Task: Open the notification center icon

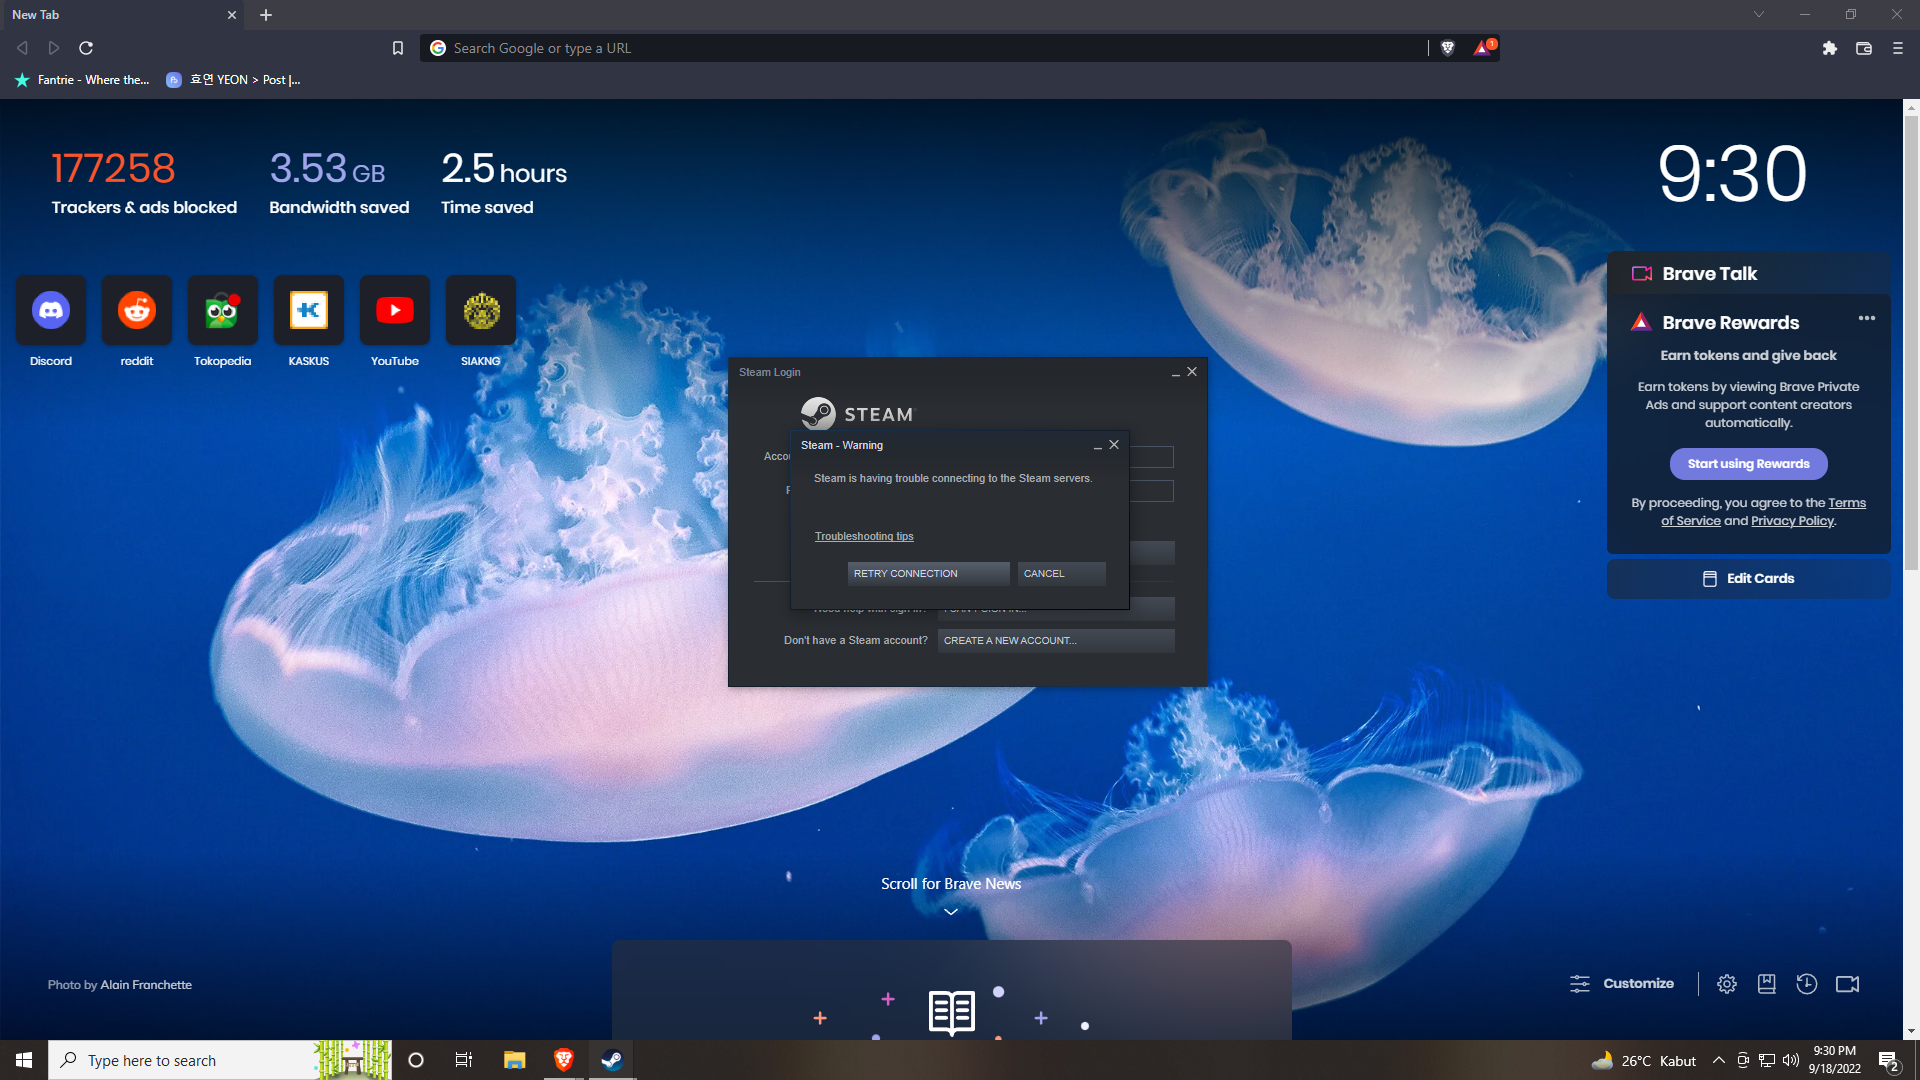Action: [x=1888, y=1061]
